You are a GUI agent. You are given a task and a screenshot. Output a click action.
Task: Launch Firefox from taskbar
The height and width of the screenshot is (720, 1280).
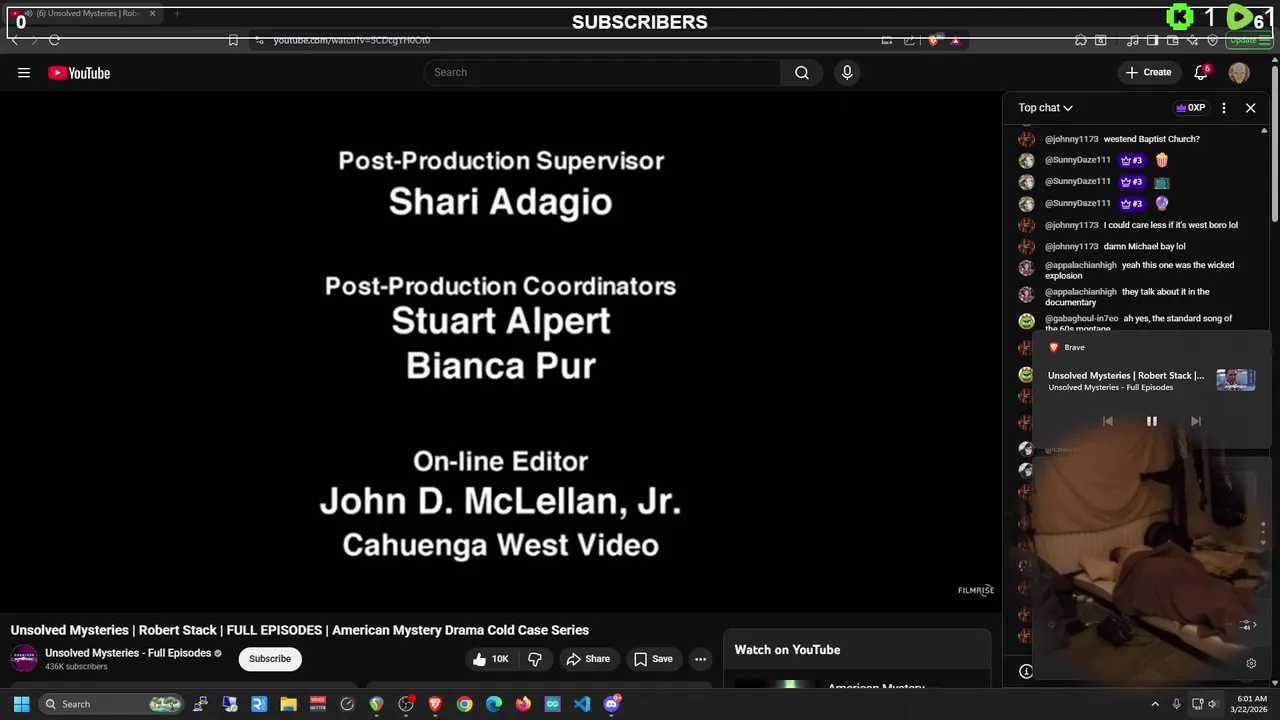pos(523,704)
